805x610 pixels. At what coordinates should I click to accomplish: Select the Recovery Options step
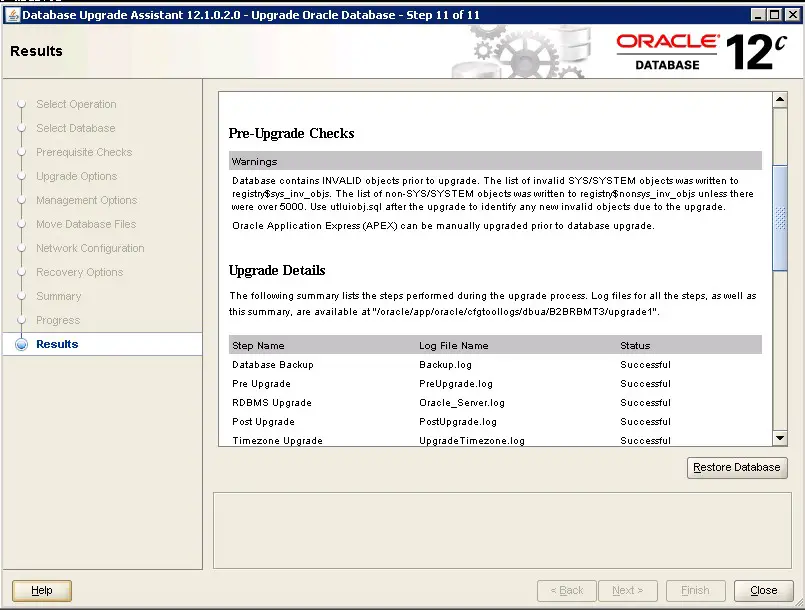pyautogui.click(x=80, y=272)
